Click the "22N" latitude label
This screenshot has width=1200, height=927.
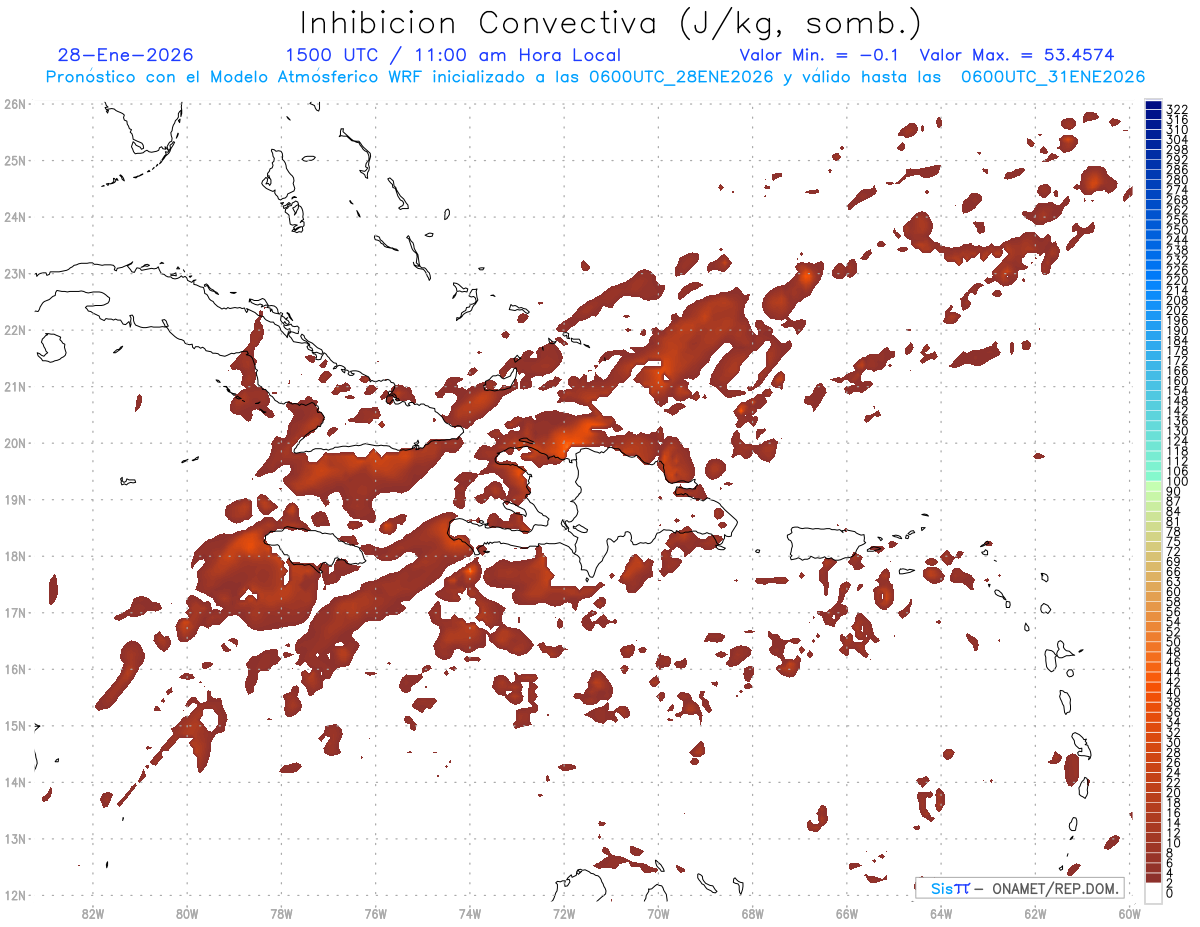coord(14,330)
